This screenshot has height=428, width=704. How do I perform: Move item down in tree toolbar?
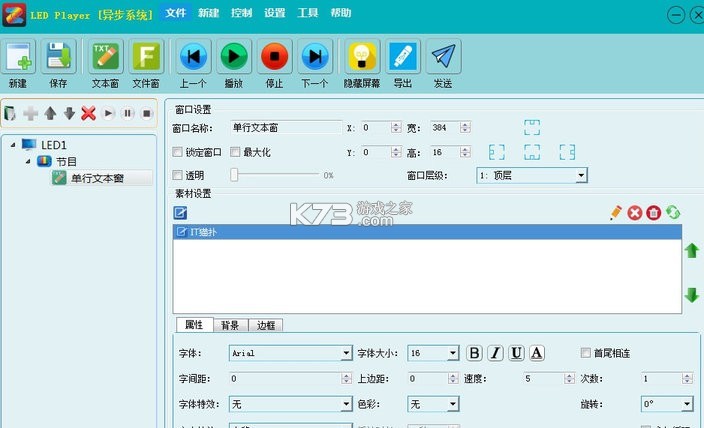[69, 113]
